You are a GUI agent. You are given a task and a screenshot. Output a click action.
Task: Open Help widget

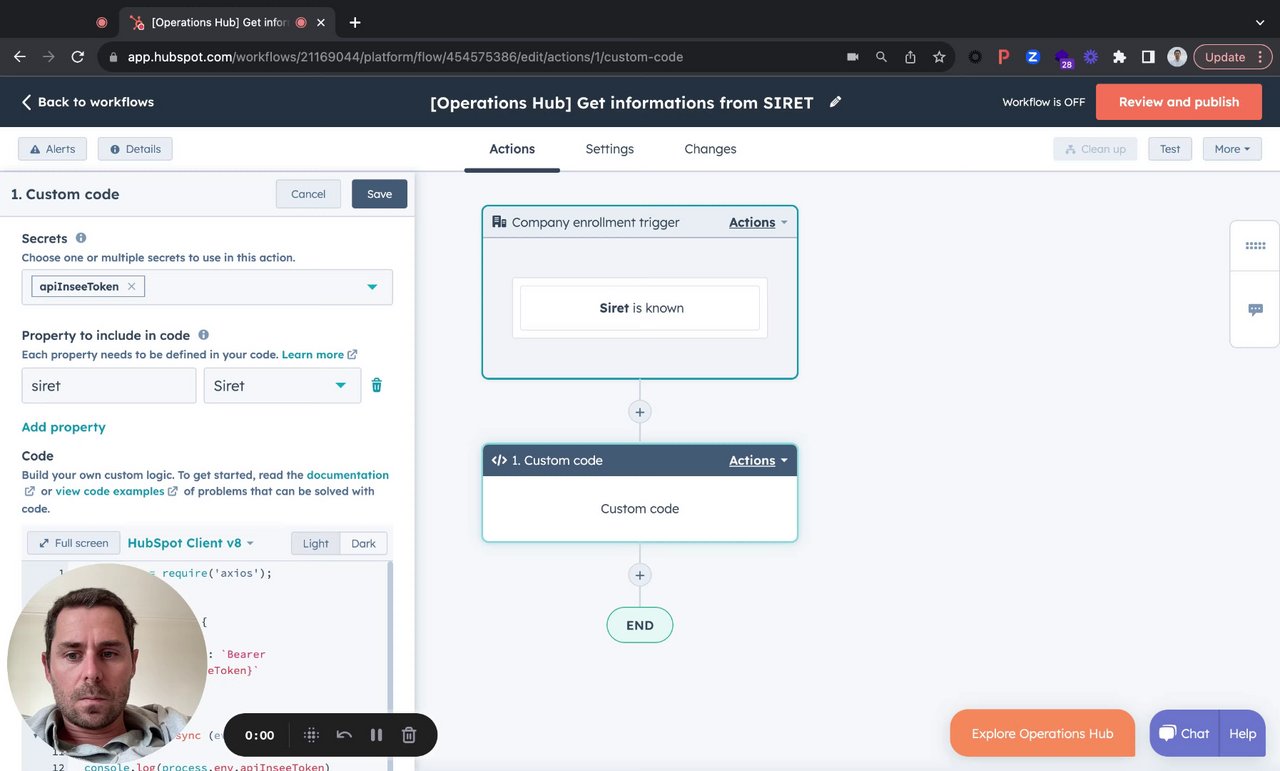point(1242,733)
